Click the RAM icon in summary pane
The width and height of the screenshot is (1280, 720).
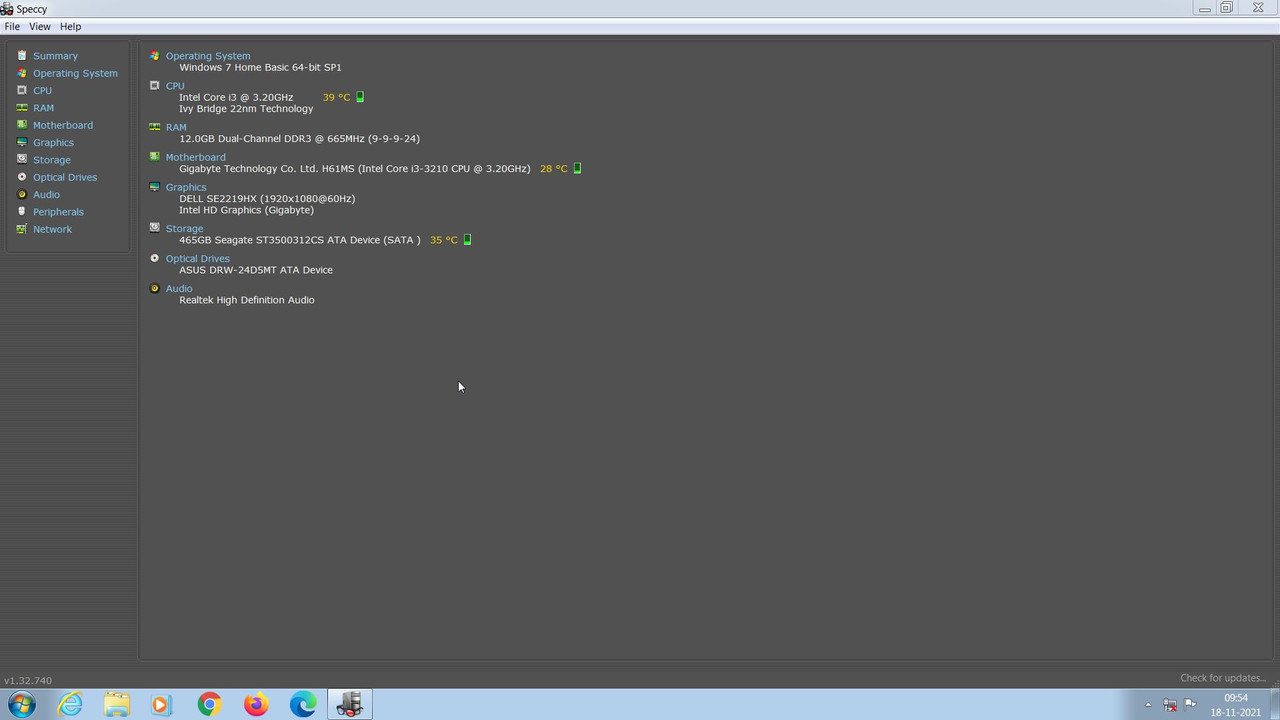(x=154, y=127)
